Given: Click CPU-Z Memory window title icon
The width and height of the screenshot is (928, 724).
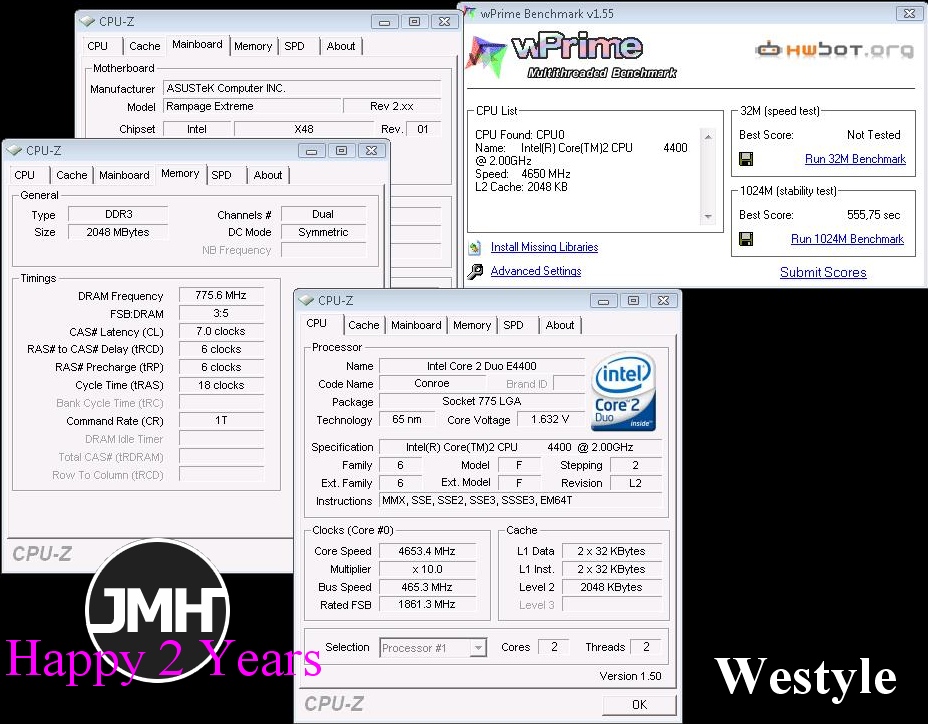Looking at the screenshot, I should [14, 150].
